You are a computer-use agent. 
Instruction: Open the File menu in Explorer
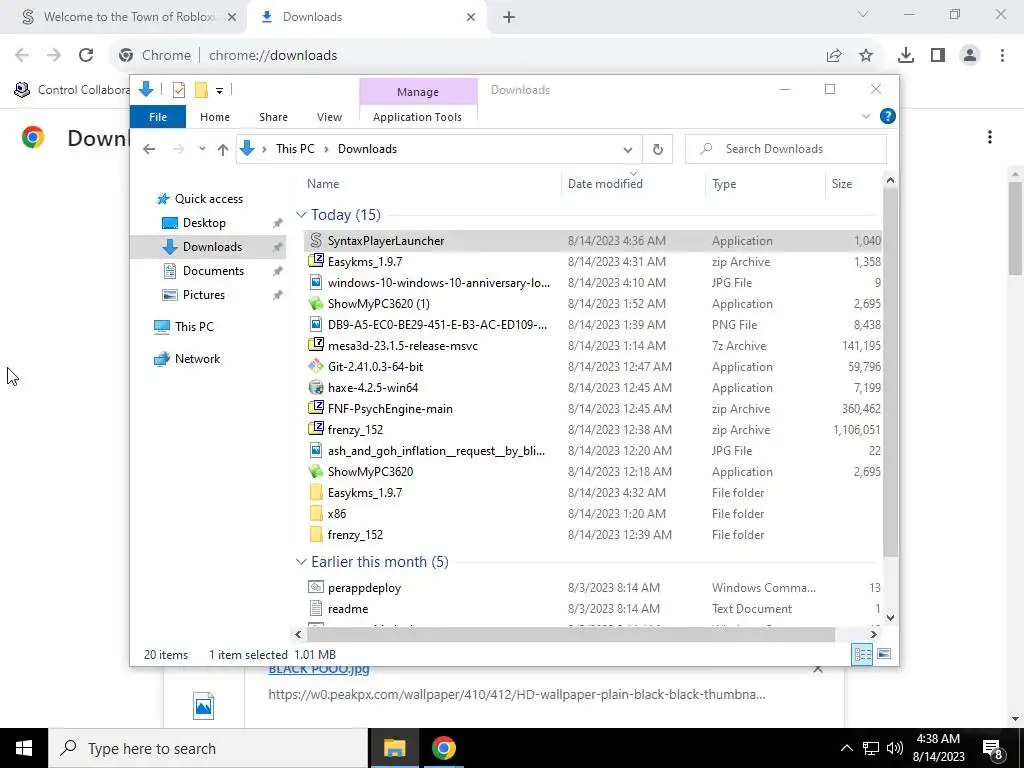(x=158, y=117)
